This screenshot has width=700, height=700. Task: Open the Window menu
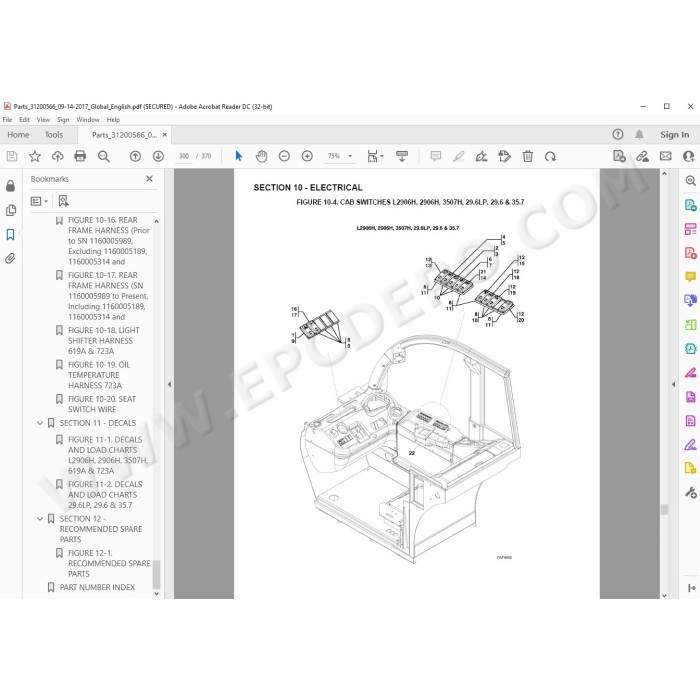[88, 120]
